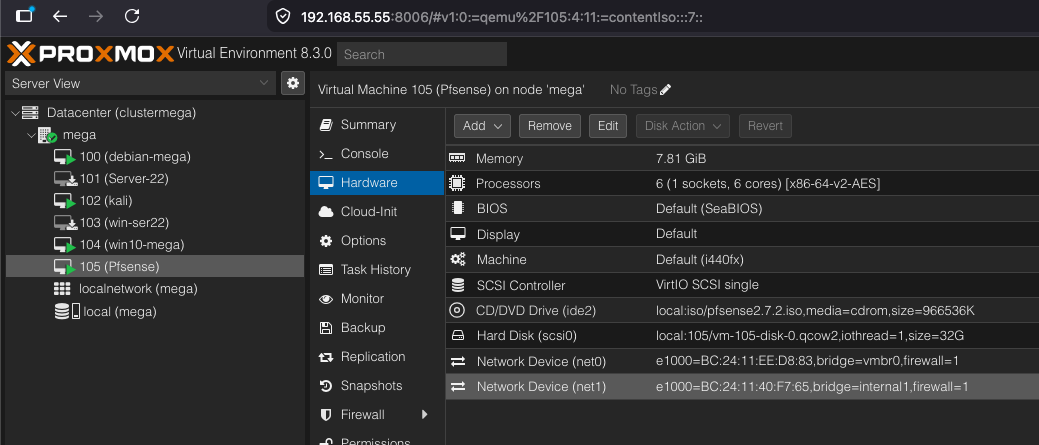Open the Backup tab
The width and height of the screenshot is (1039, 445).
pyautogui.click(x=377, y=328)
